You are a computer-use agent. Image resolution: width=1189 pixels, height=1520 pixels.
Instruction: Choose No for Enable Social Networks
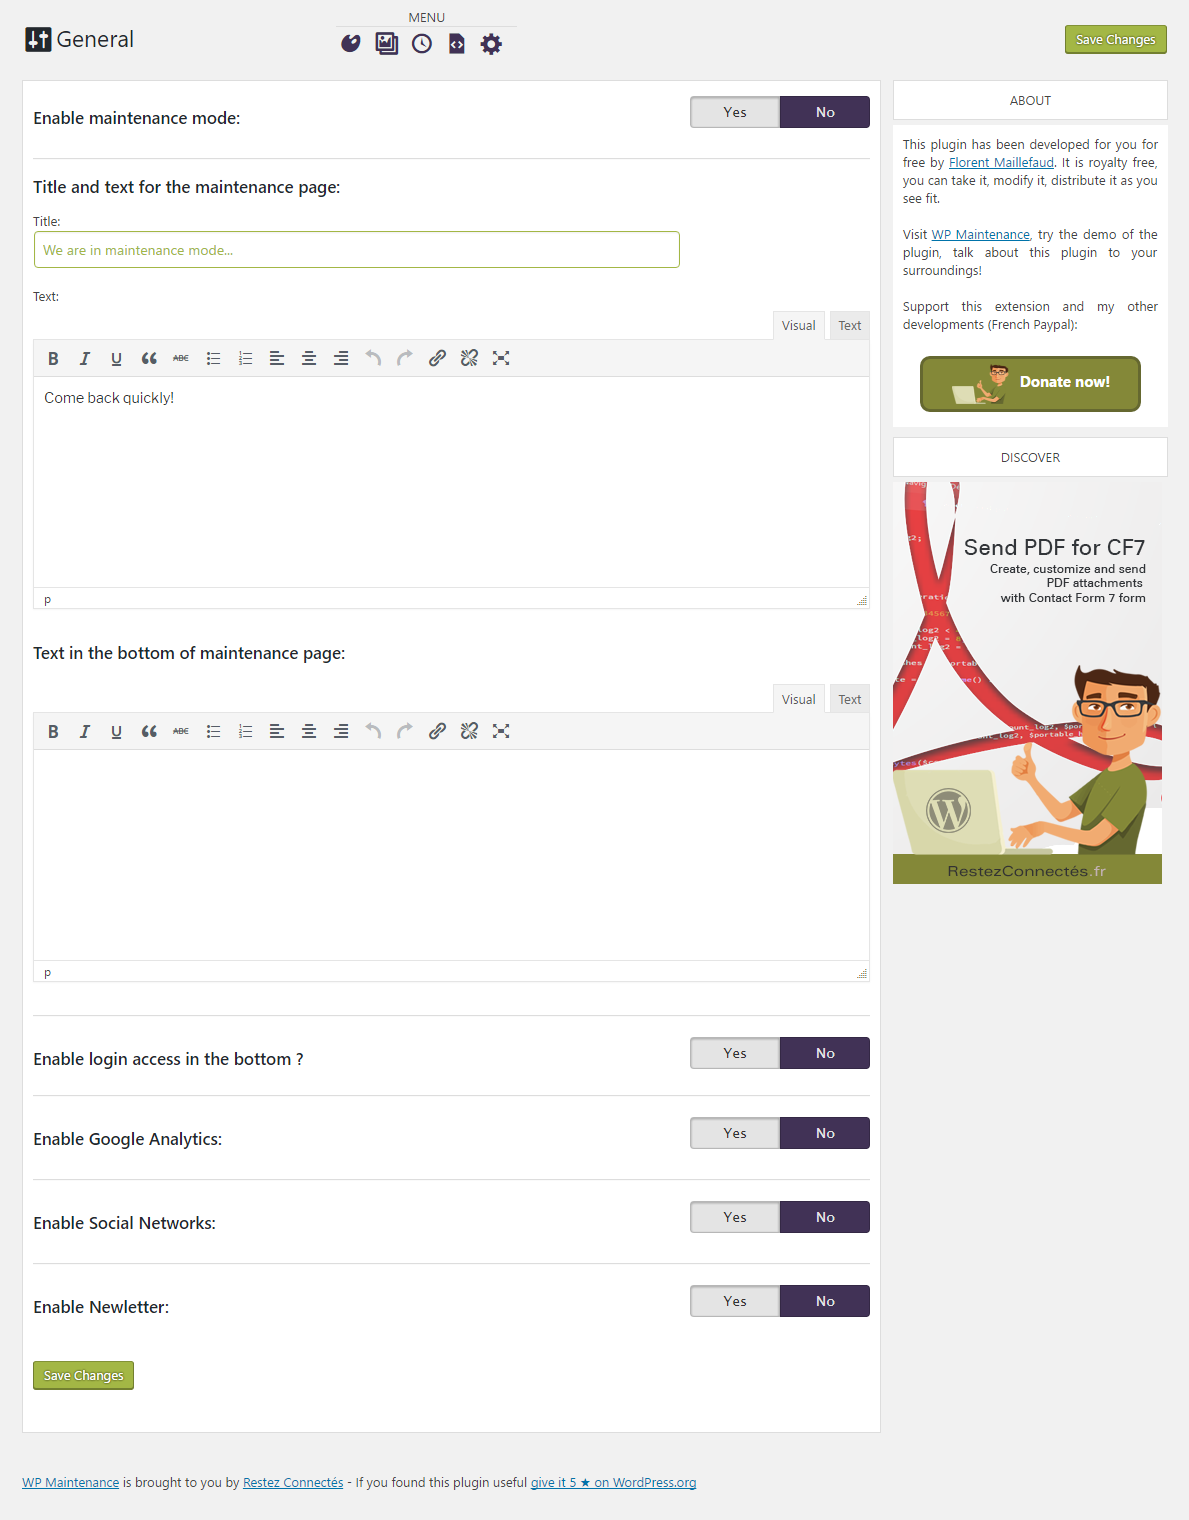[x=825, y=1217]
